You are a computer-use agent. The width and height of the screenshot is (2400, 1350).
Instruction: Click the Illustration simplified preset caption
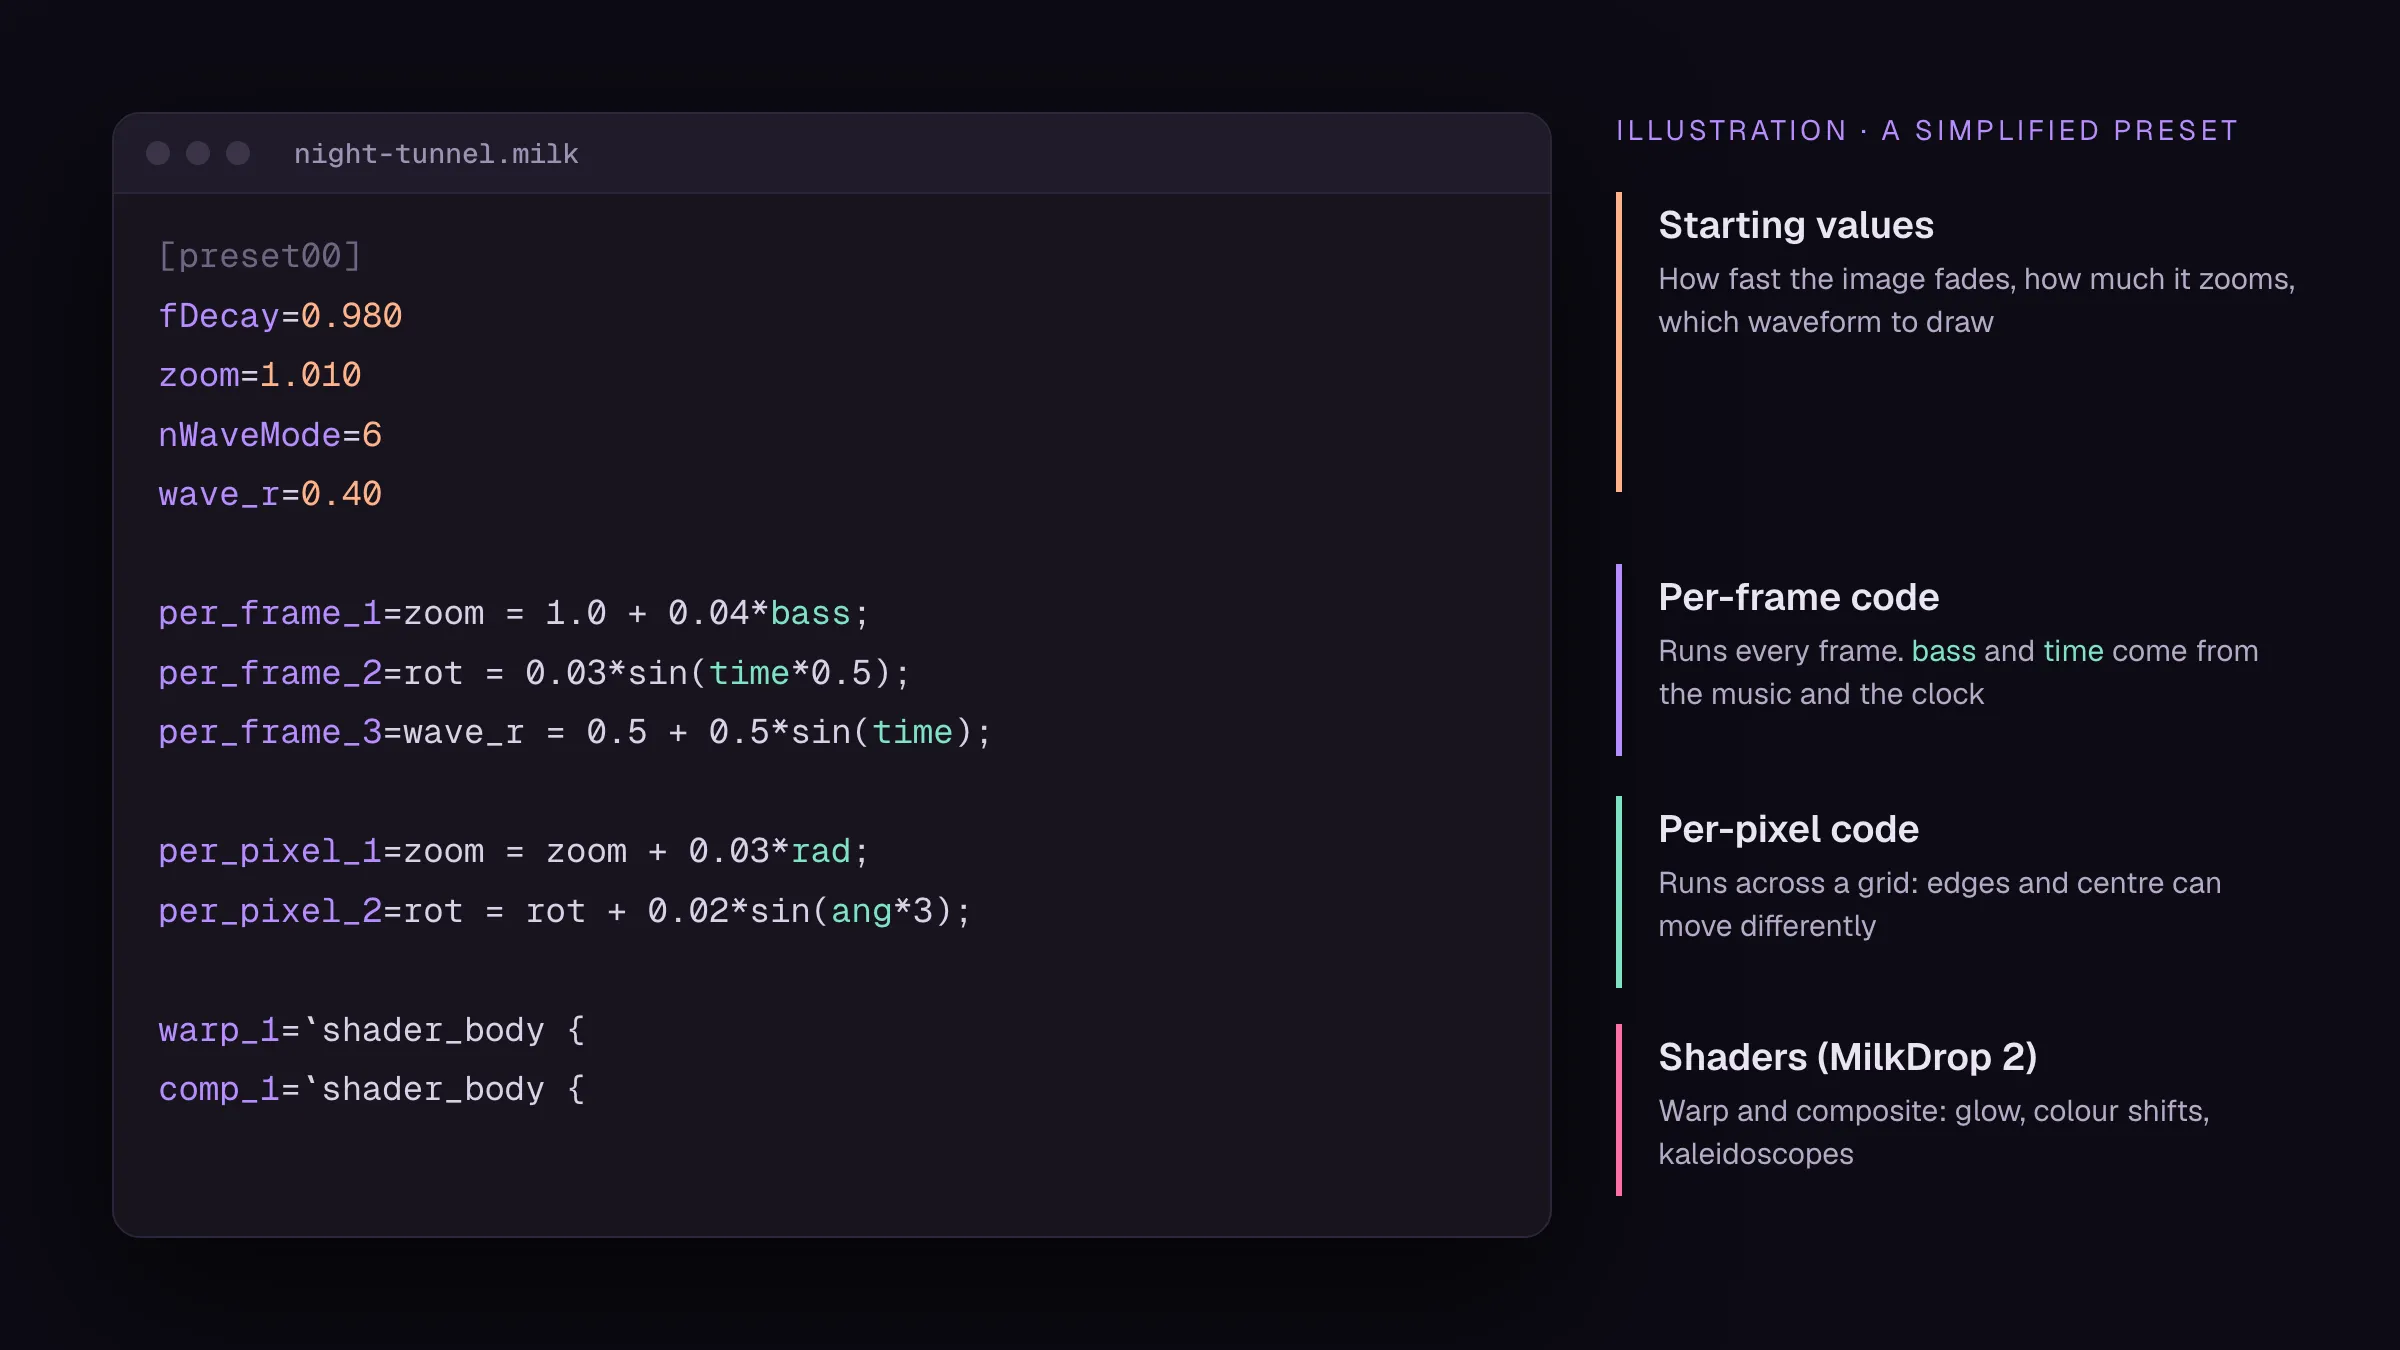tap(1927, 131)
